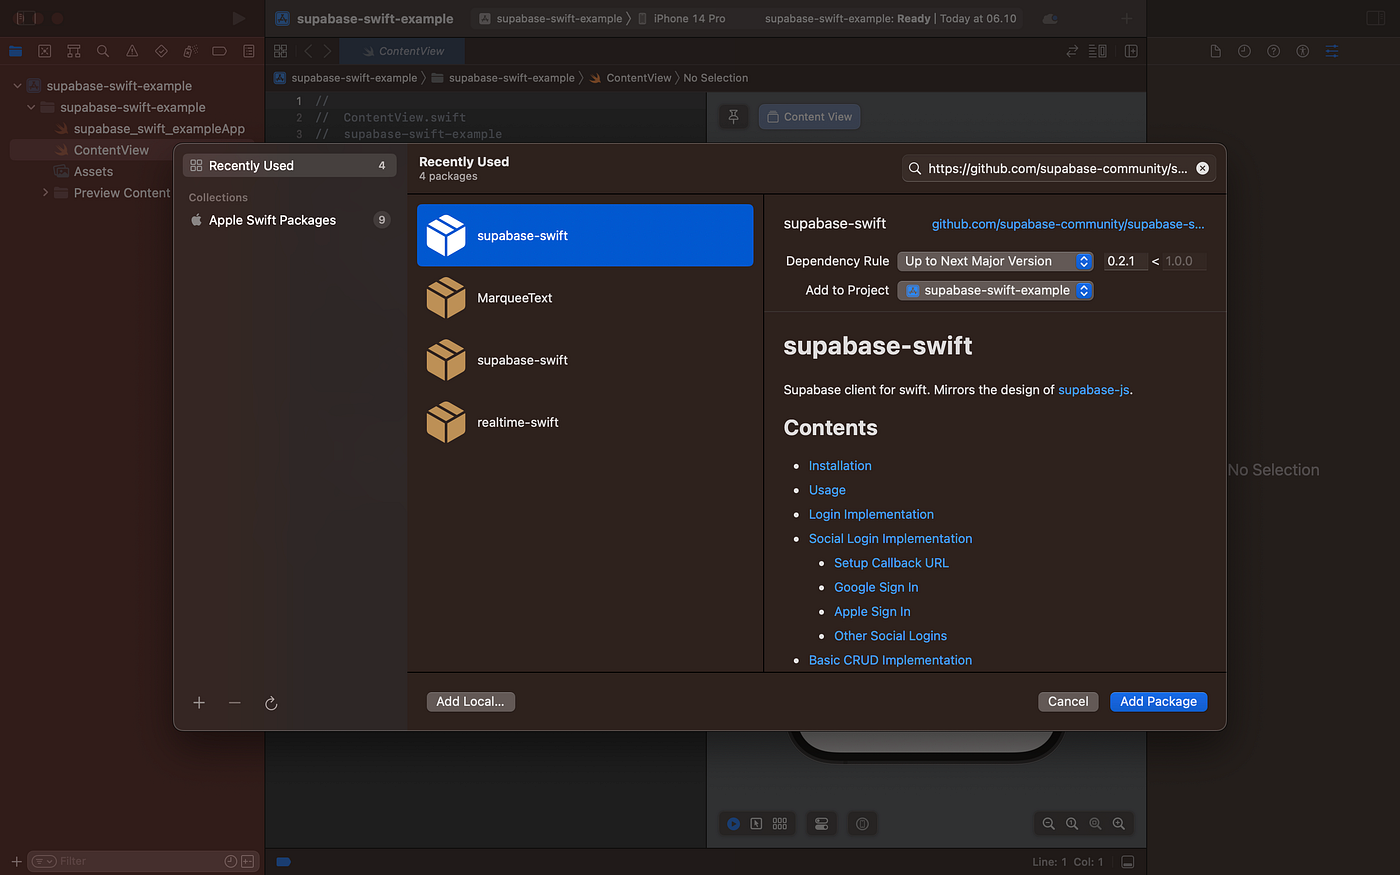The height and width of the screenshot is (875, 1400).
Task: Switch to the ContentView editor tab
Action: click(402, 50)
